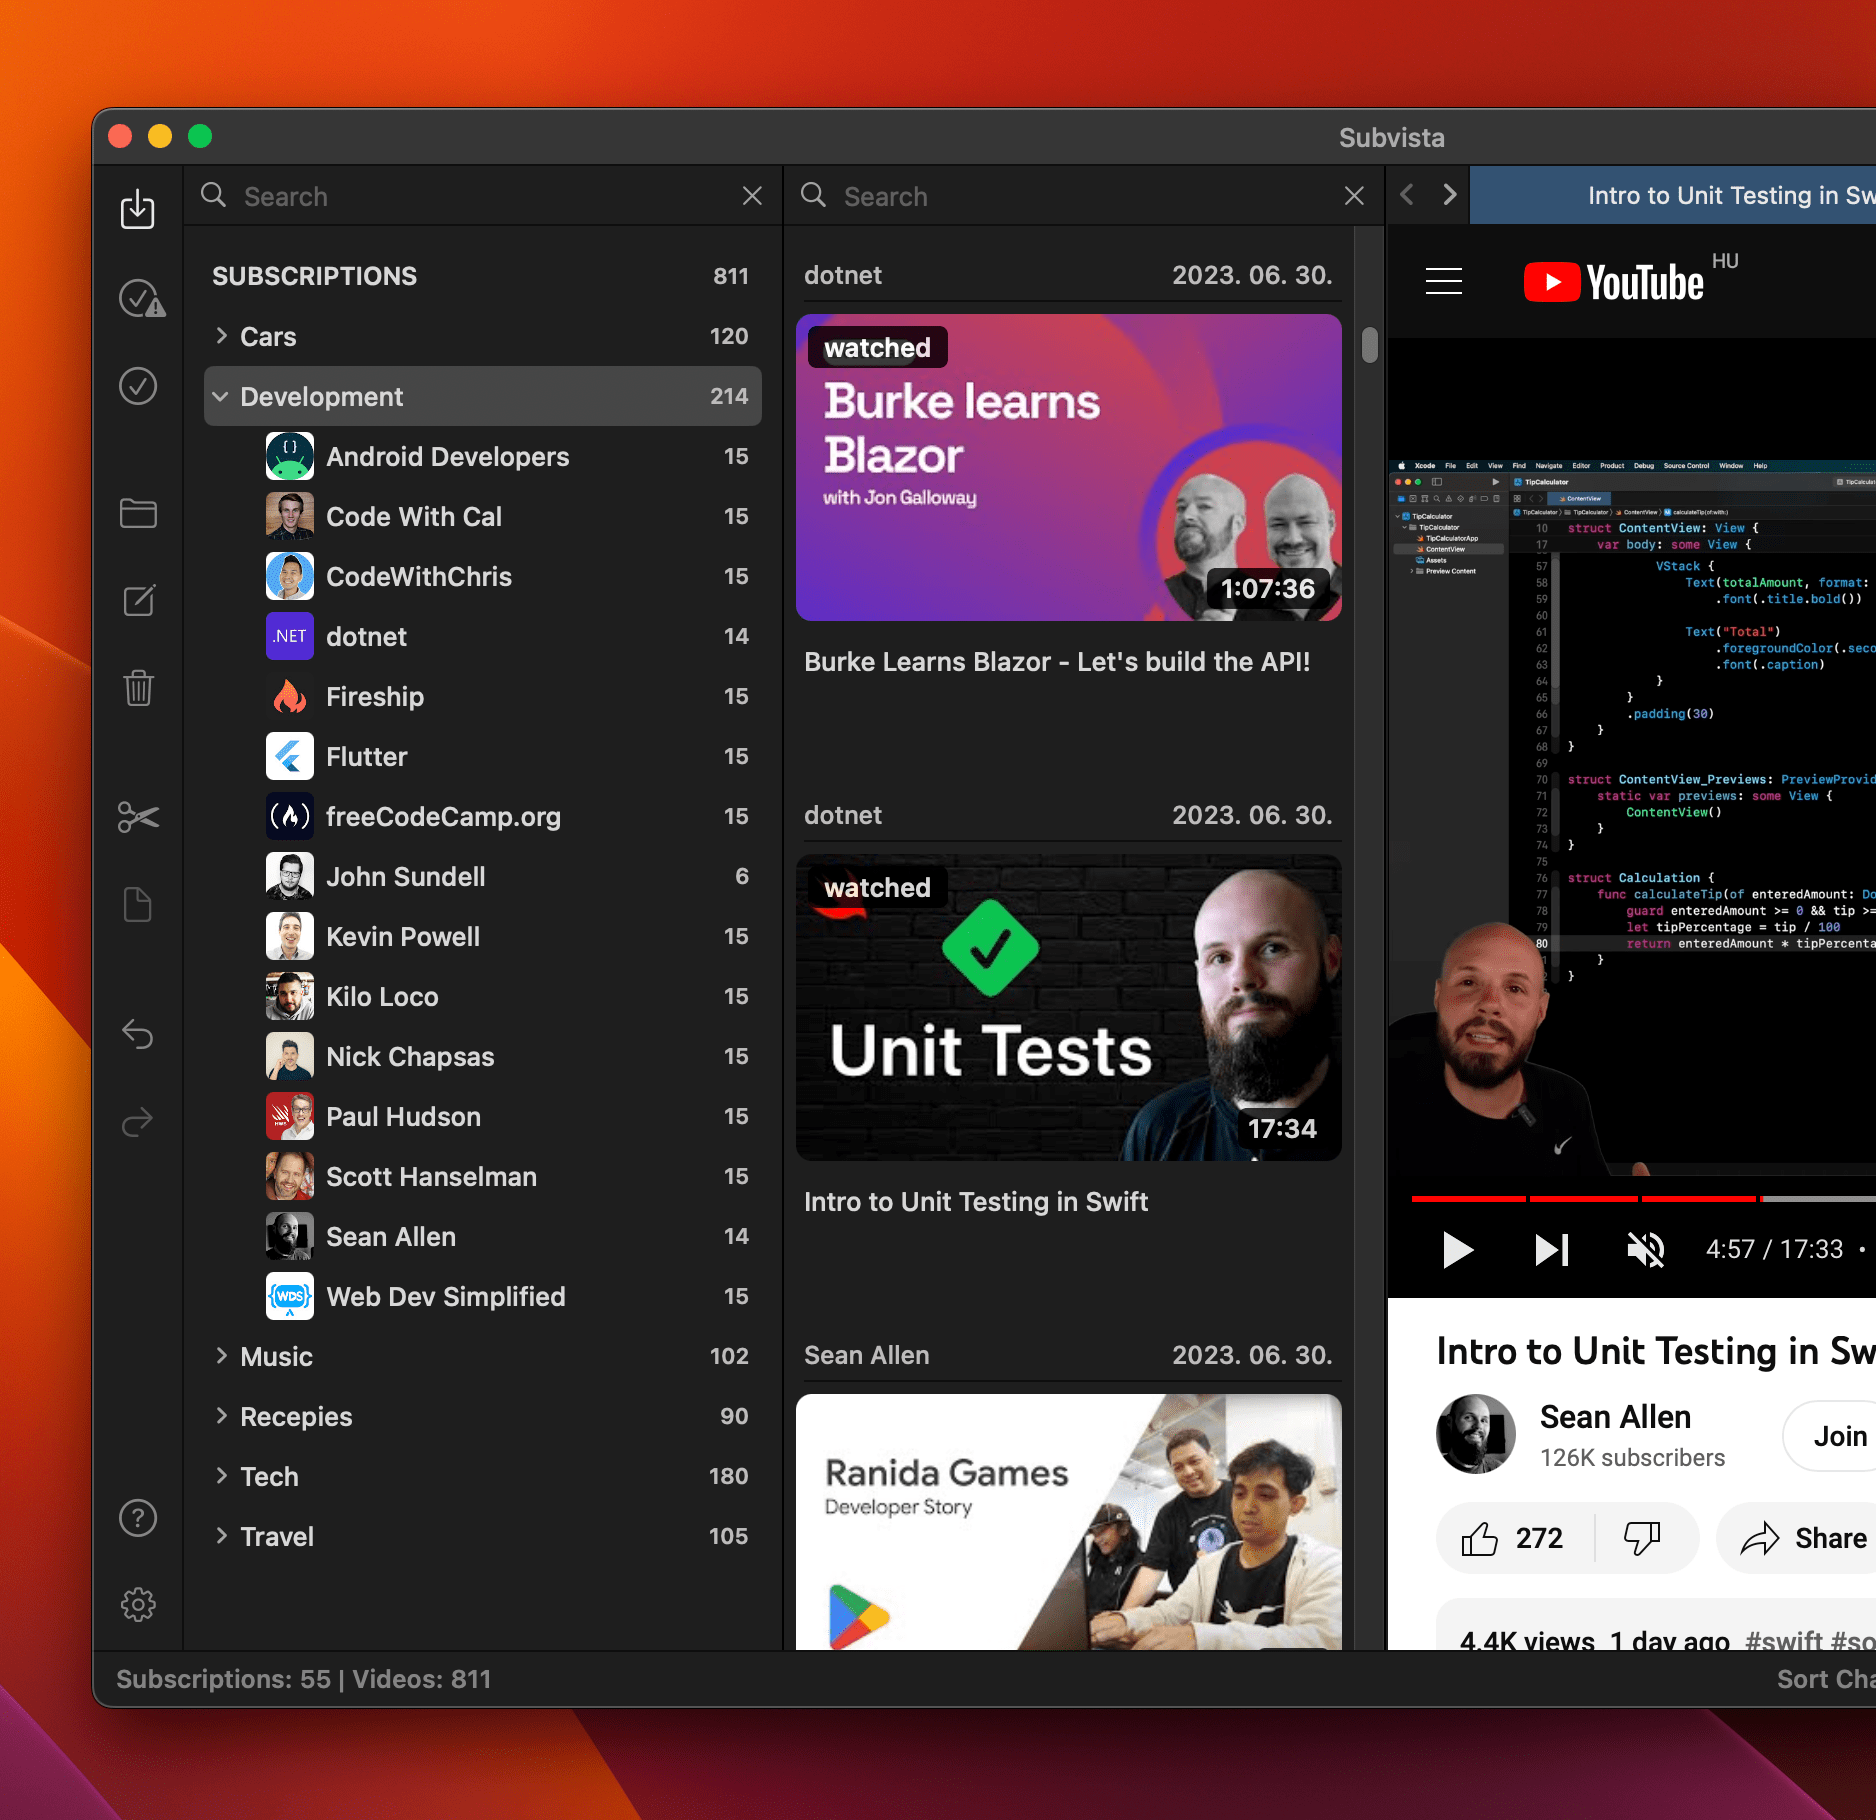Expand the Cars subscription group
The height and width of the screenshot is (1820, 1876).
[x=221, y=337]
